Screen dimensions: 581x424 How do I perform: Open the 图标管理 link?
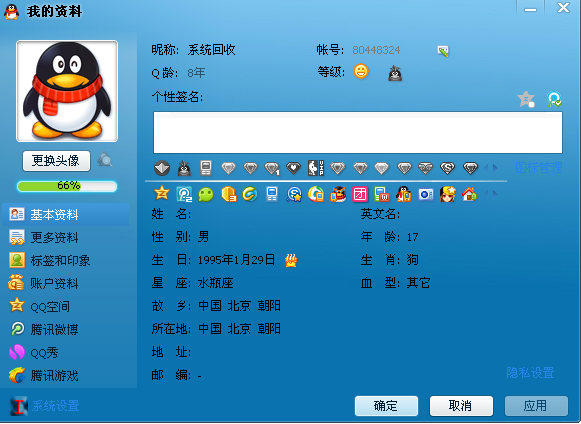(x=538, y=168)
